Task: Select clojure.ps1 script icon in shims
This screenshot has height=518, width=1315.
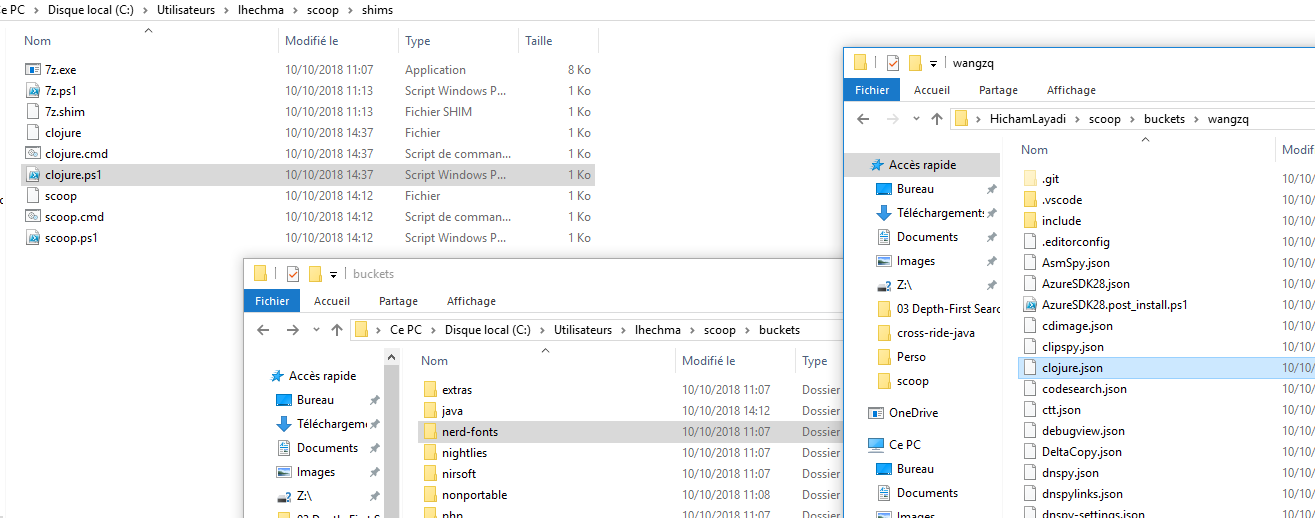Action: click(33, 175)
